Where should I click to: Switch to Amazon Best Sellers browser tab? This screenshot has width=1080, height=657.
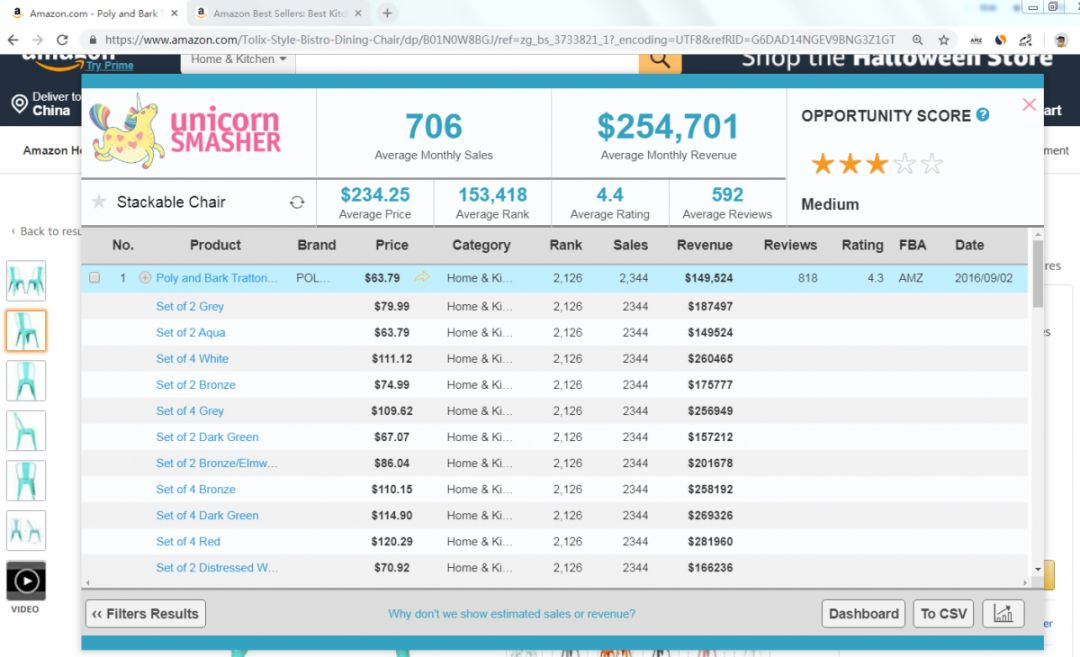278,13
